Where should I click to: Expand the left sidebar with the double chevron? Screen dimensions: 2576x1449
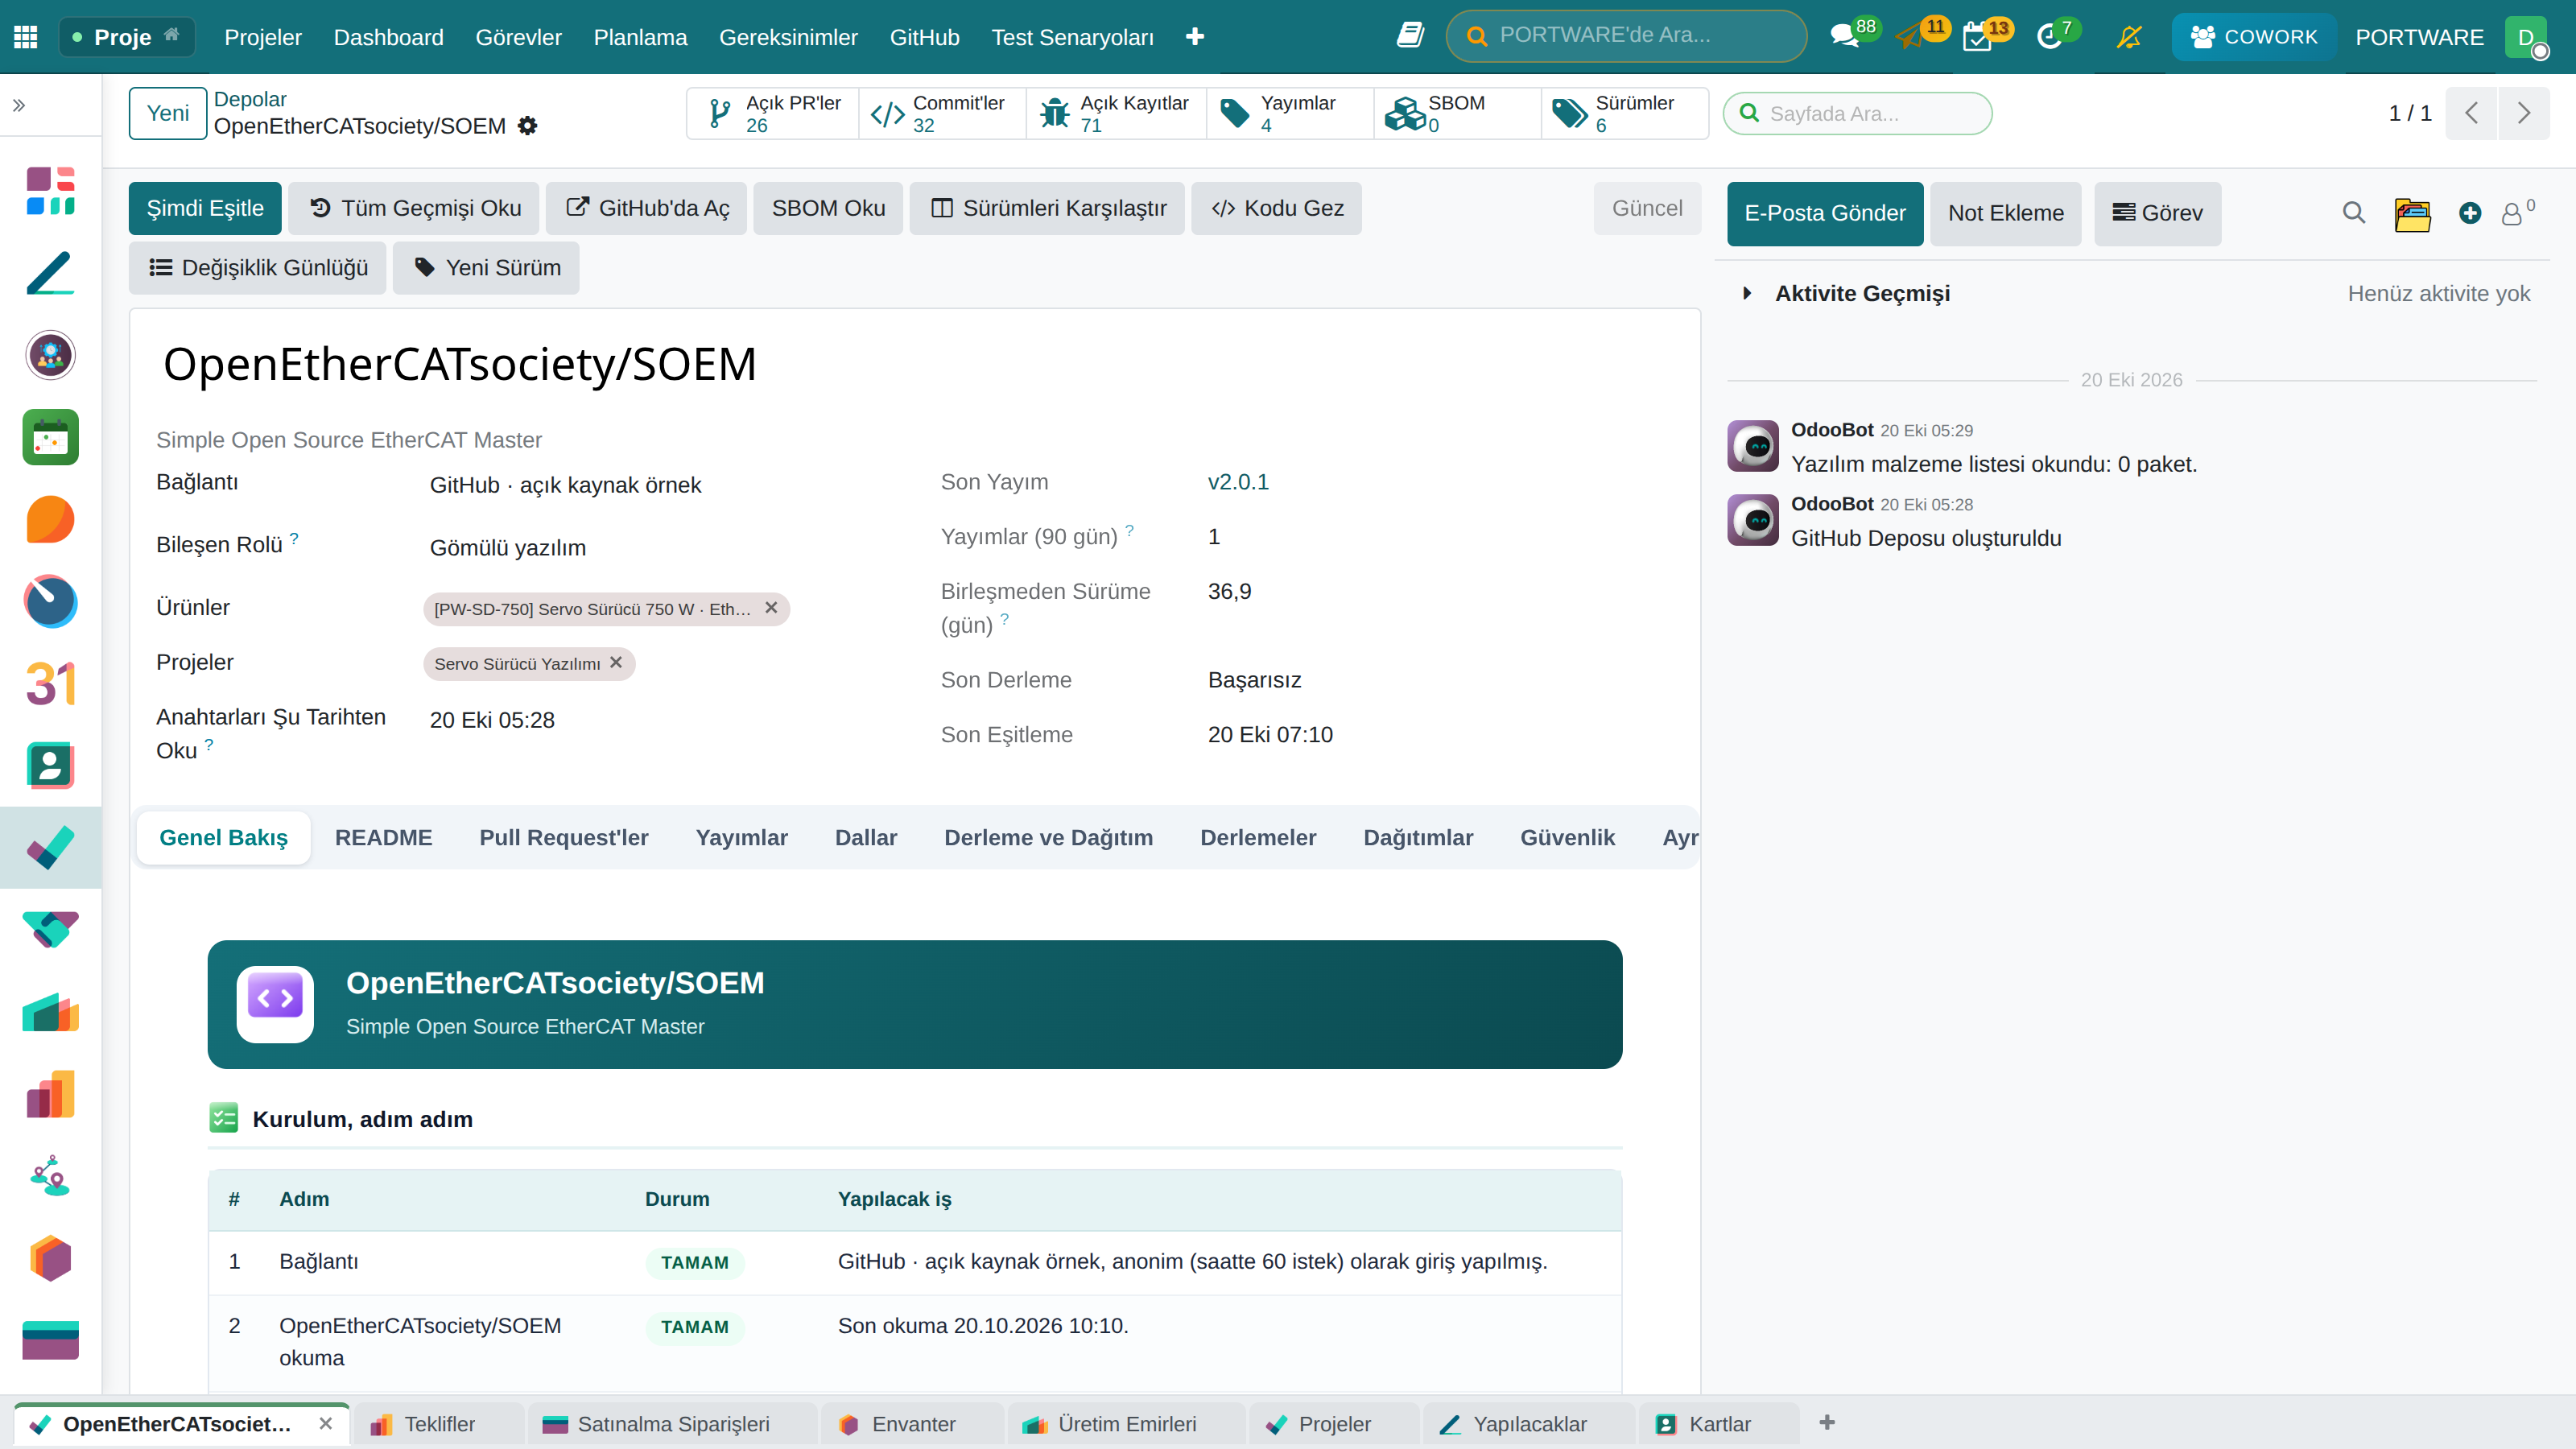pyautogui.click(x=19, y=105)
